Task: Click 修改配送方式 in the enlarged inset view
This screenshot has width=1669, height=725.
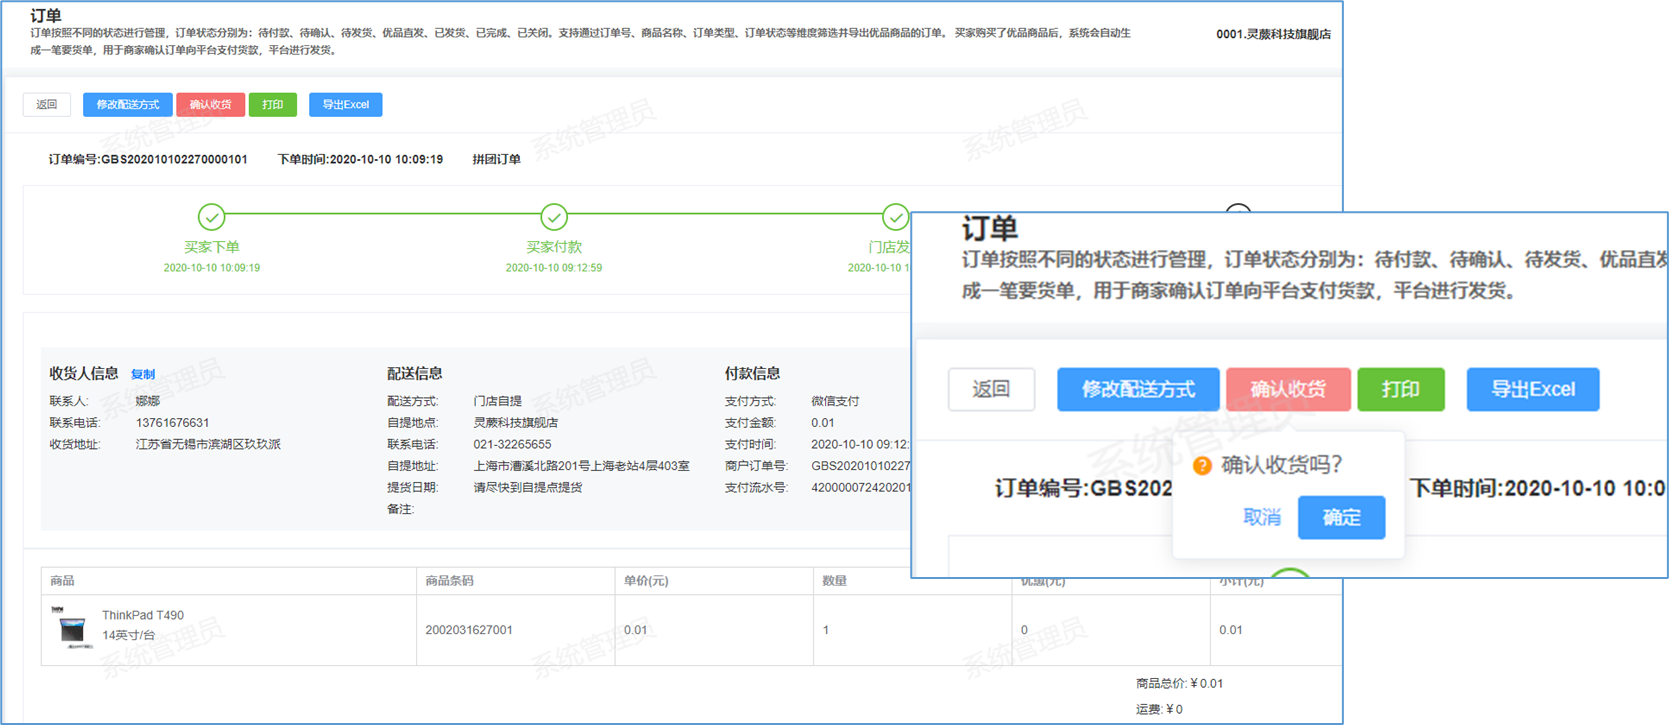Action: click(x=1138, y=389)
